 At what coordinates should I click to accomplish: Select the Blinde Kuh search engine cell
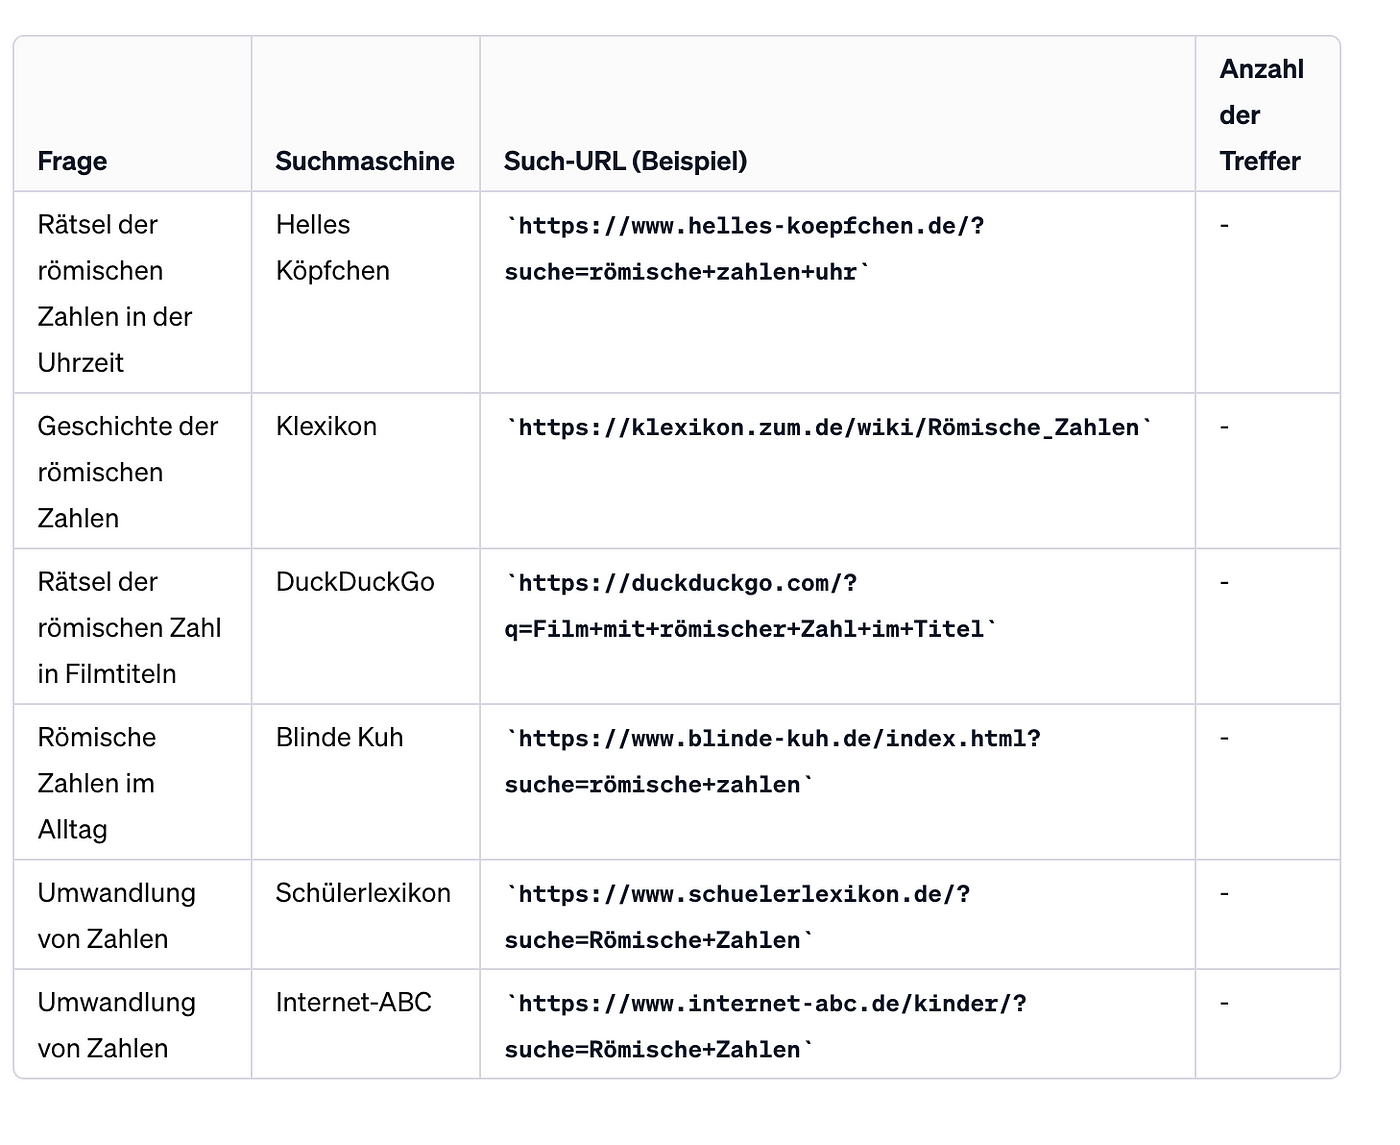coord(339,738)
